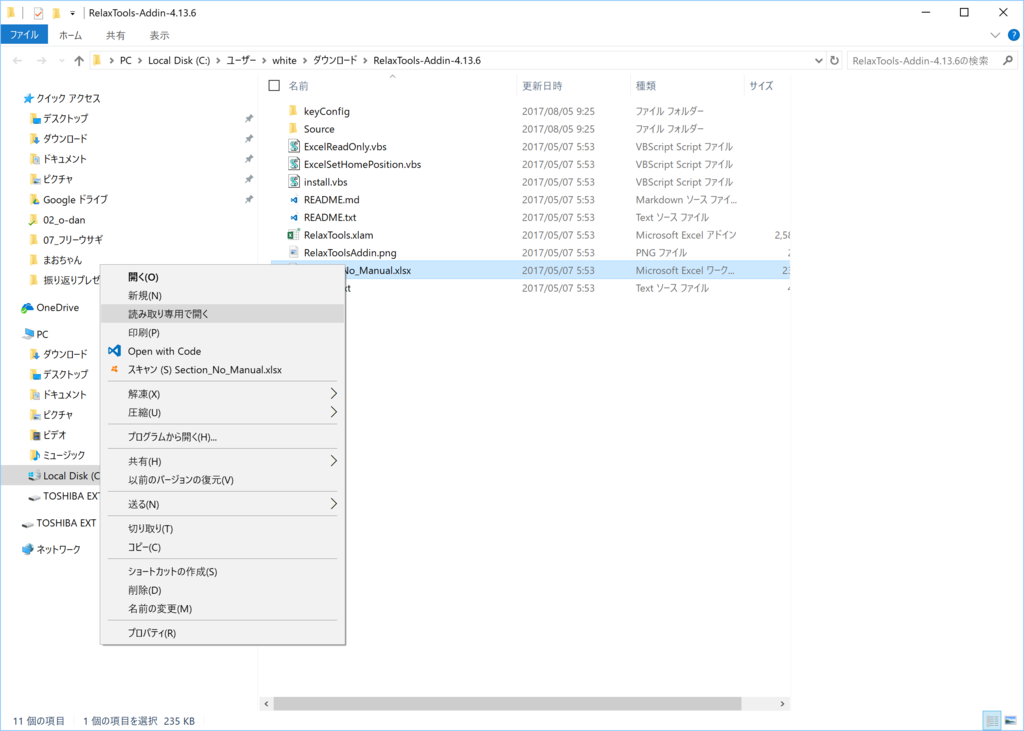Select ネットワーク in navigation pane

tap(52, 549)
